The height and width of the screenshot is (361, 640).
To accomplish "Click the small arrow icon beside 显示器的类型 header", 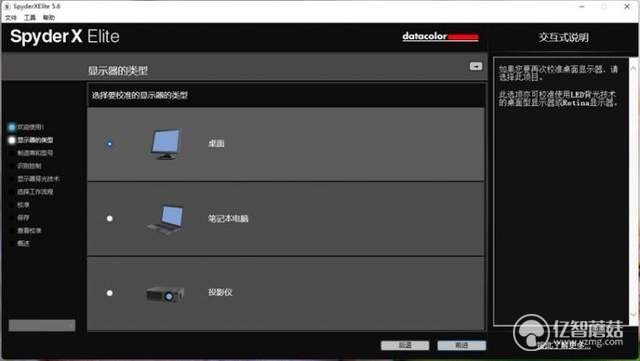I will pyautogui.click(x=476, y=66).
